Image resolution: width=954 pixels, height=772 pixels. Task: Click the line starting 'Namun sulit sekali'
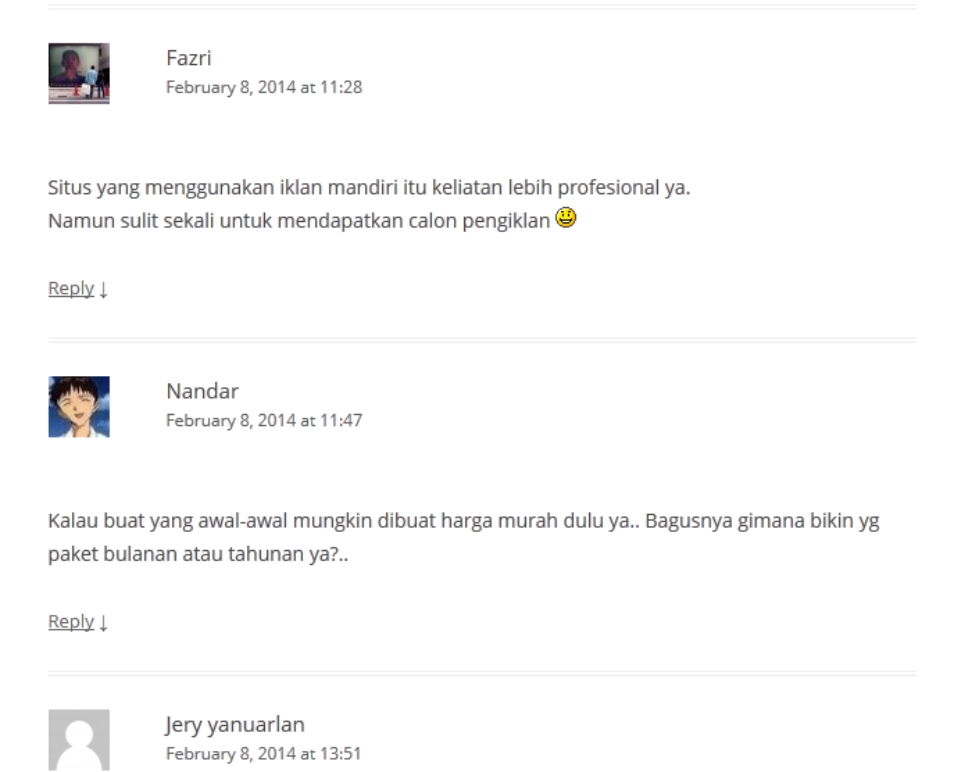[x=299, y=220]
